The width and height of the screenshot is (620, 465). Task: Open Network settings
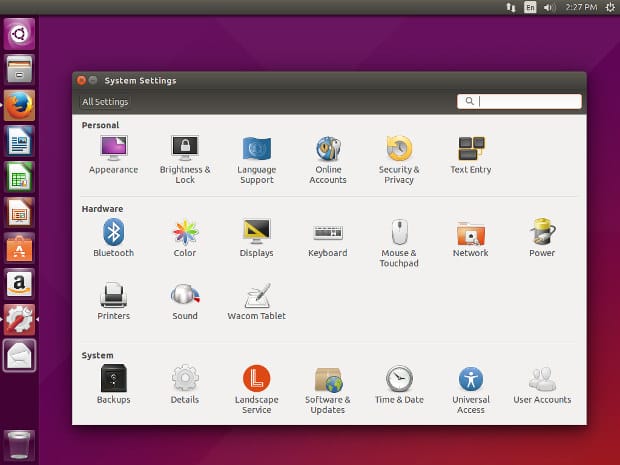(471, 238)
